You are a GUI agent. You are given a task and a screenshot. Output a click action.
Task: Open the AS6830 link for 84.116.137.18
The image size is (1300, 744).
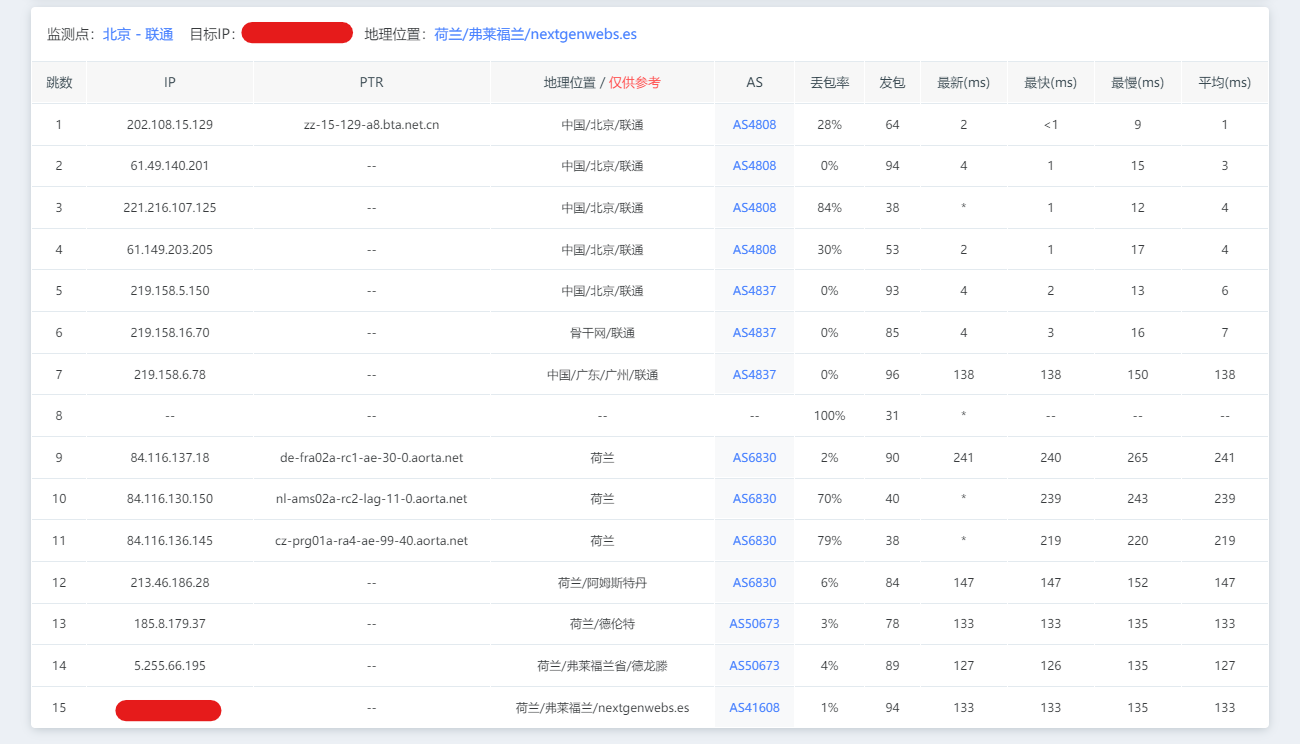pyautogui.click(x=754, y=458)
